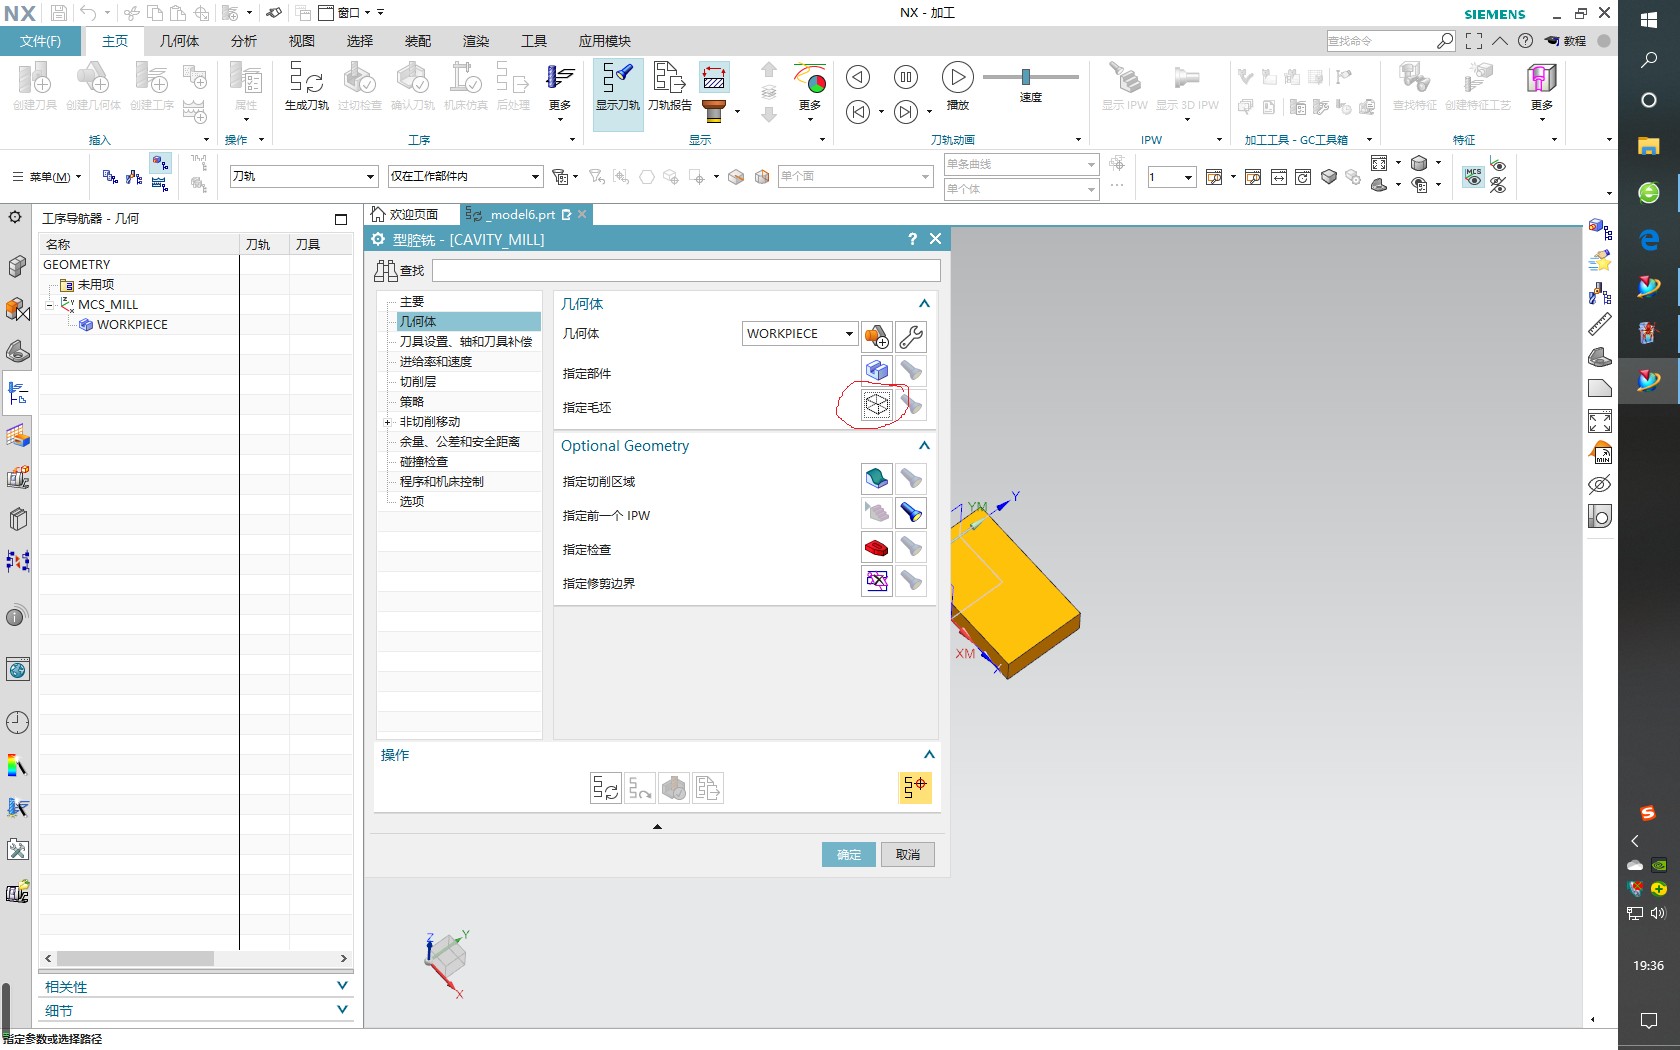Click the undo arrow icon in the title bar
Viewport: 1680px width, 1050px height.
coord(89,13)
